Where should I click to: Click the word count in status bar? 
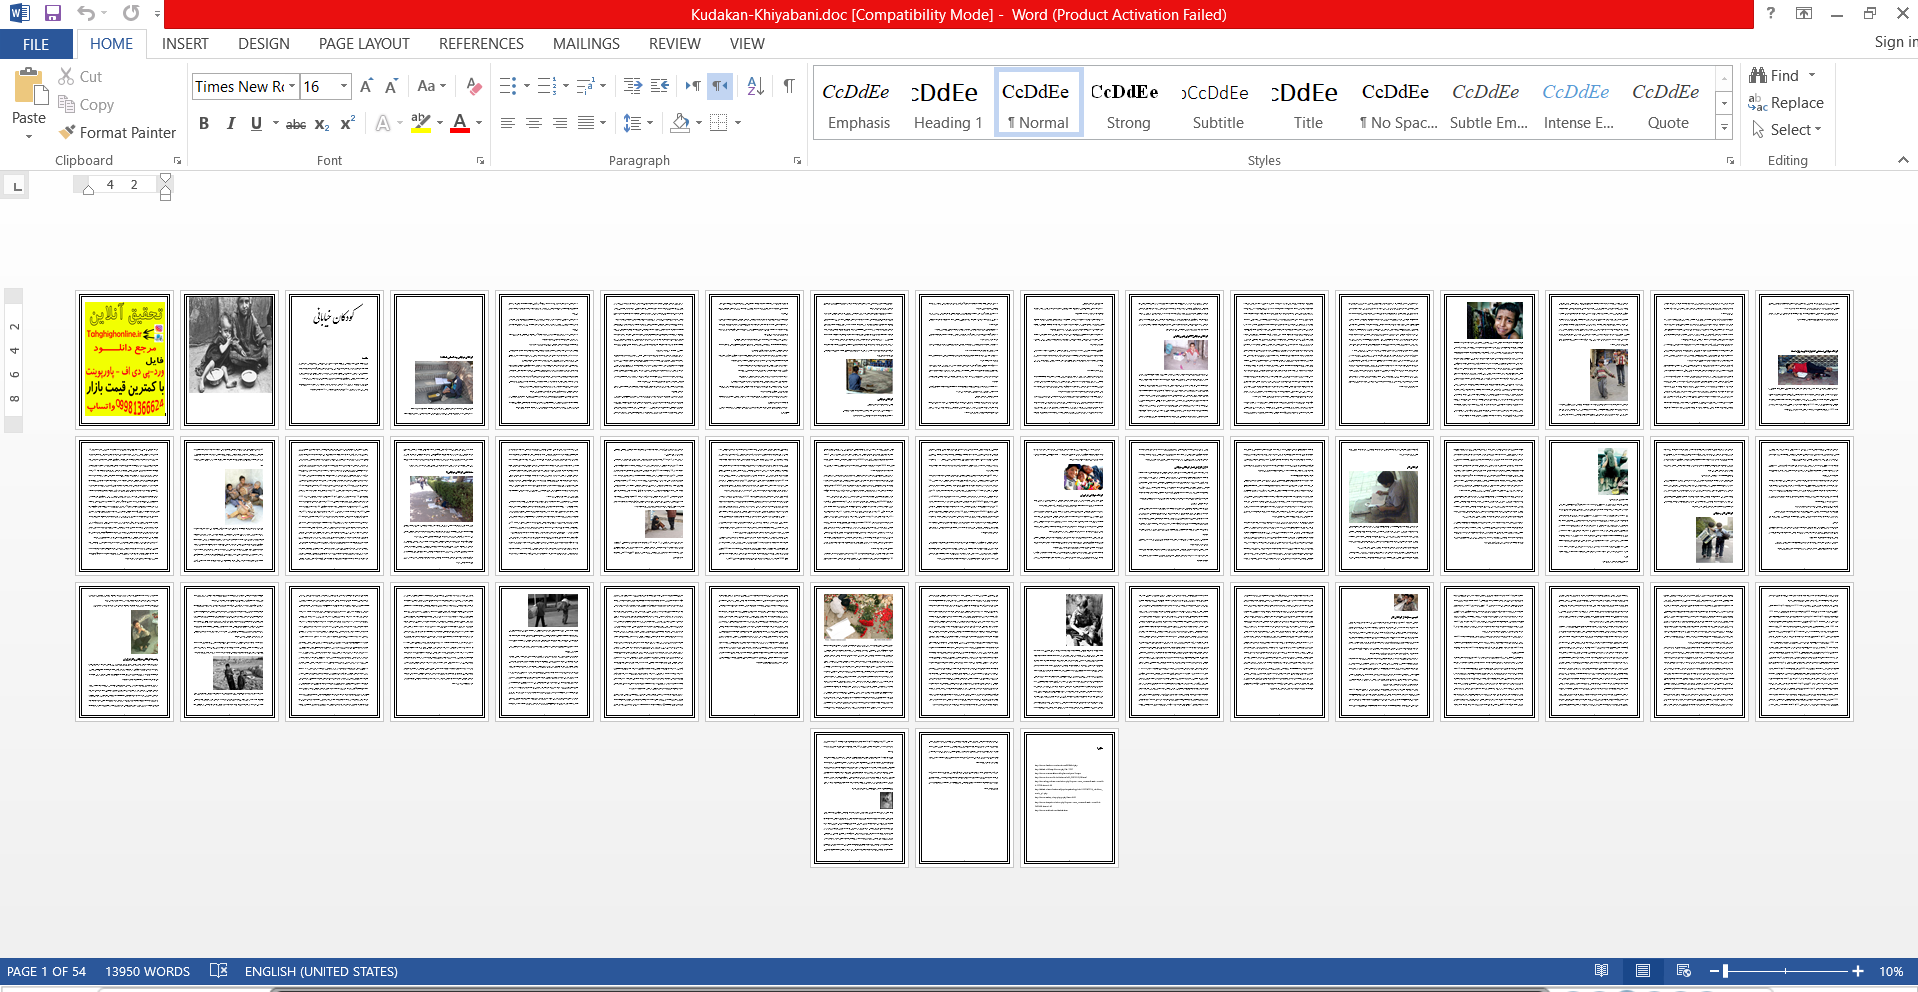click(147, 971)
